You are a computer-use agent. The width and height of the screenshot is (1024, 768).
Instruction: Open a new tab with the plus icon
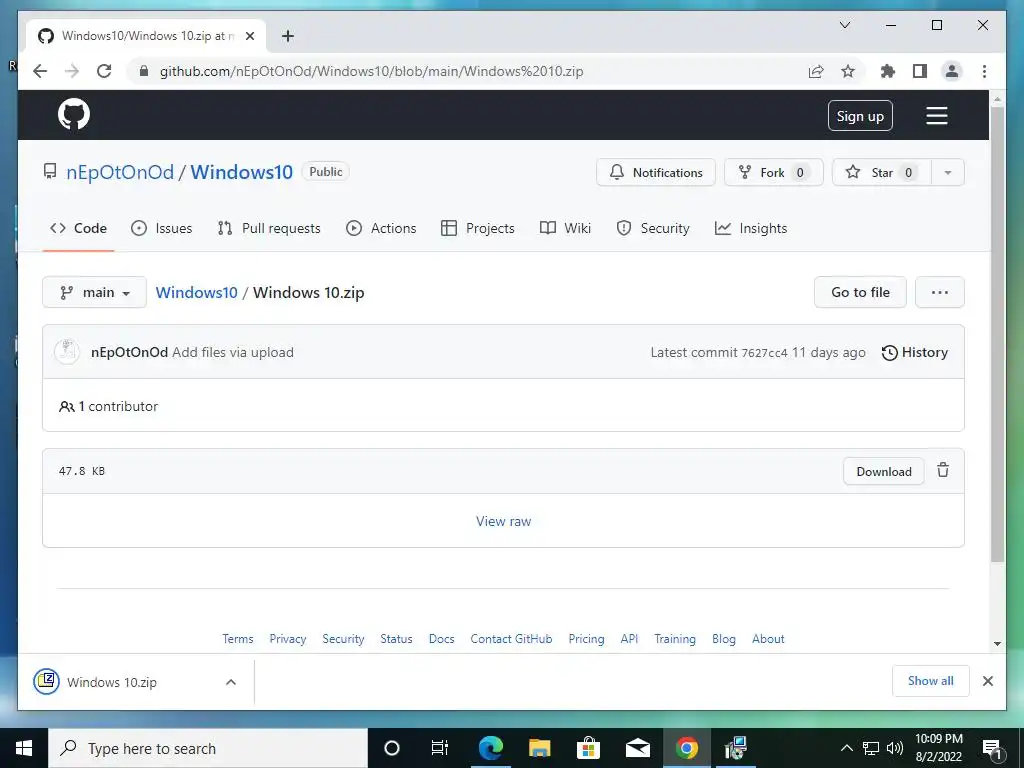(x=287, y=36)
